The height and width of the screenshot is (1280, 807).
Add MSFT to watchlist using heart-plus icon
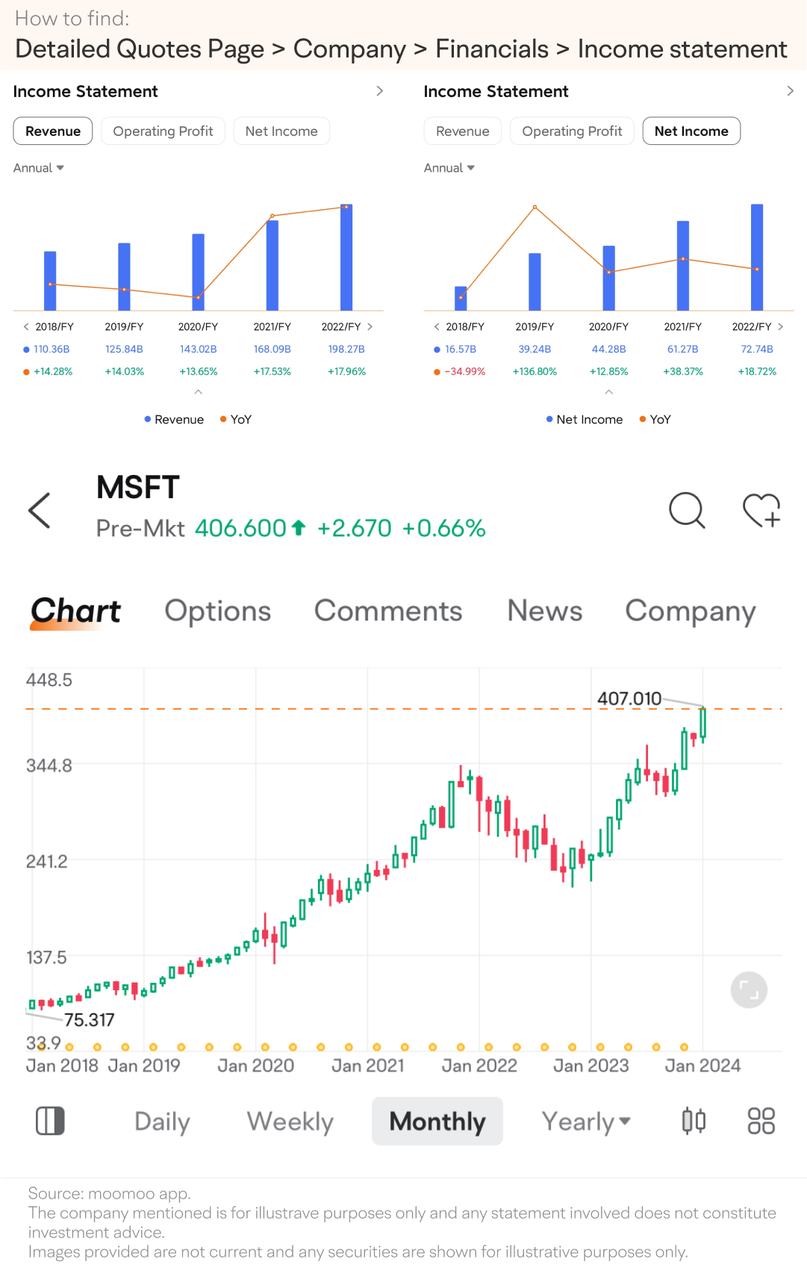coord(761,510)
